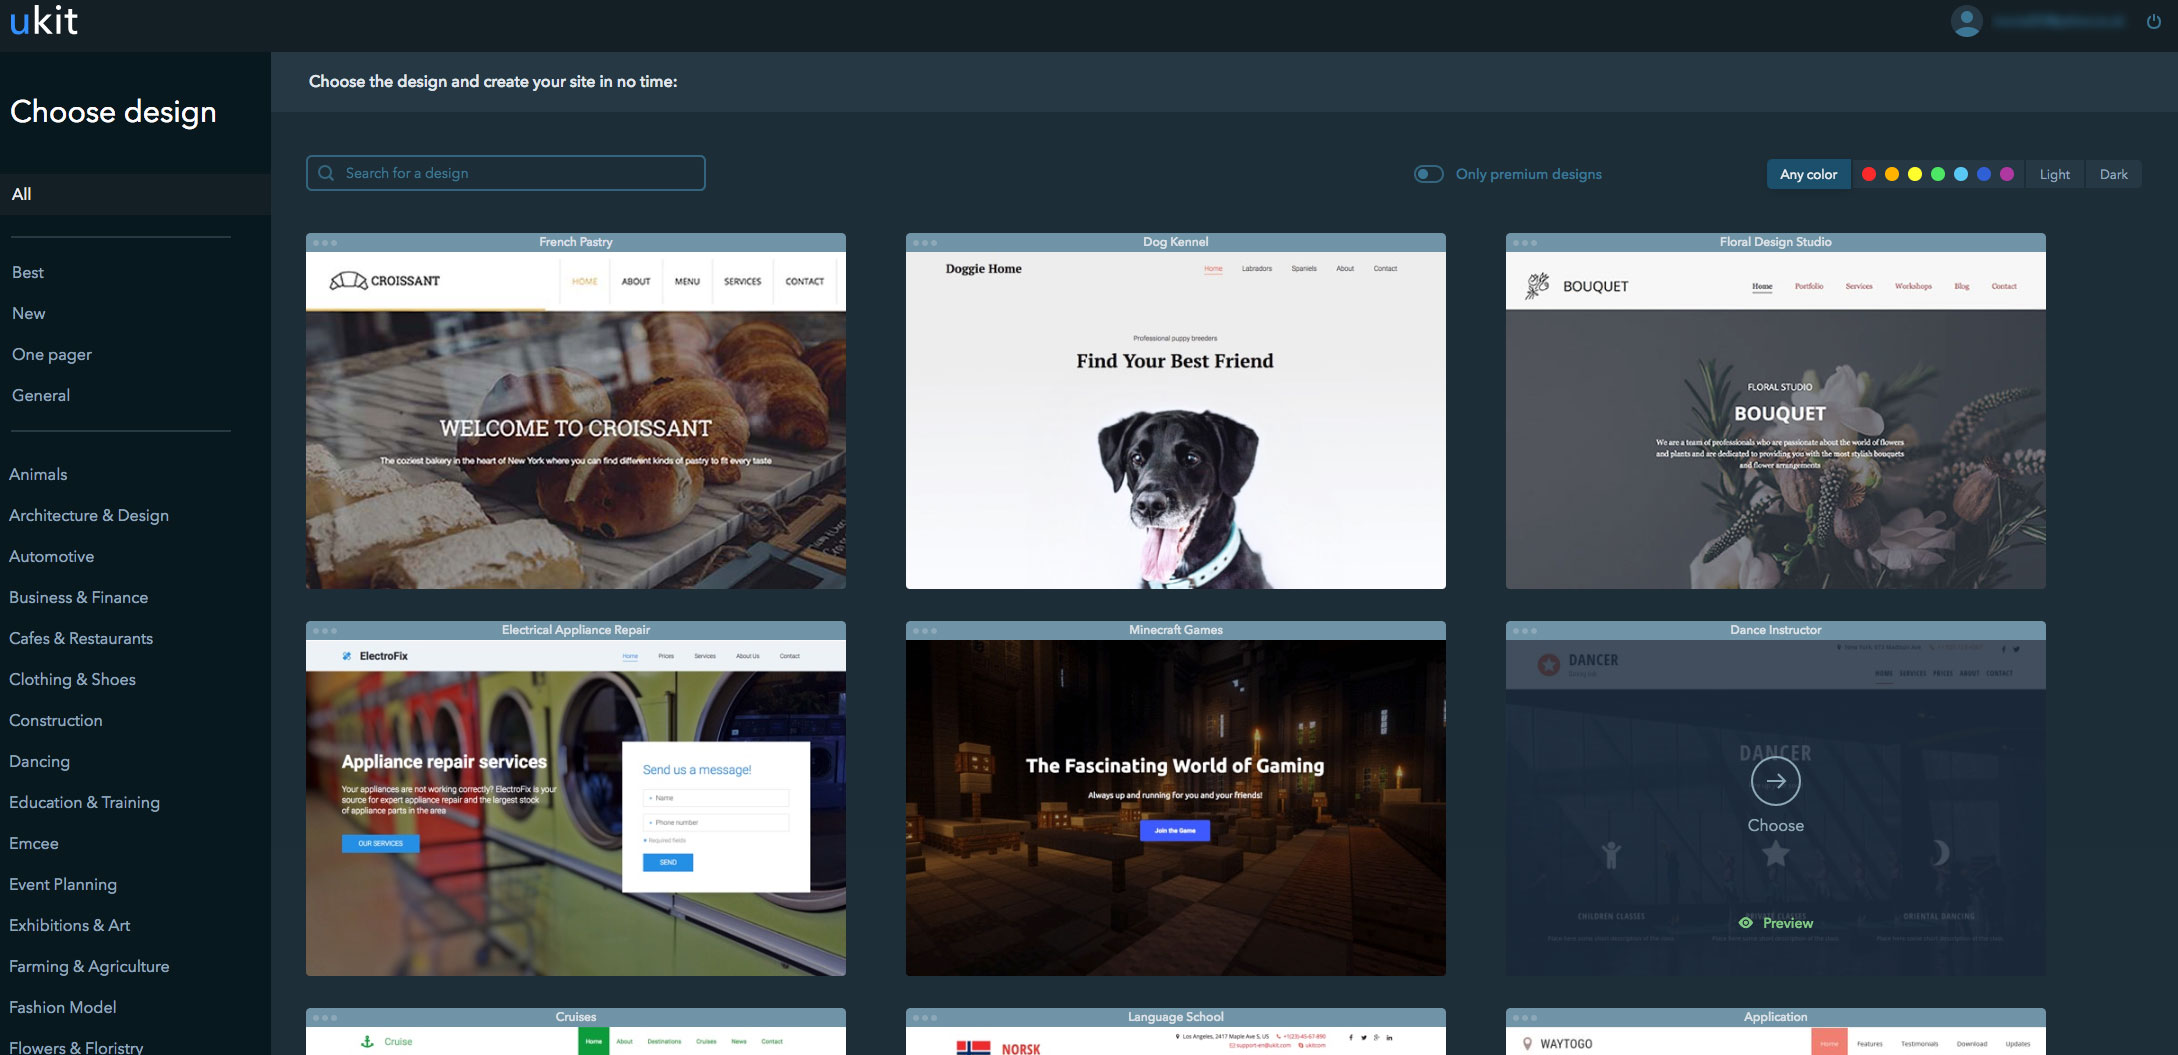Open Exhibitions & Art category
Image resolution: width=2178 pixels, height=1055 pixels.
tap(69, 926)
